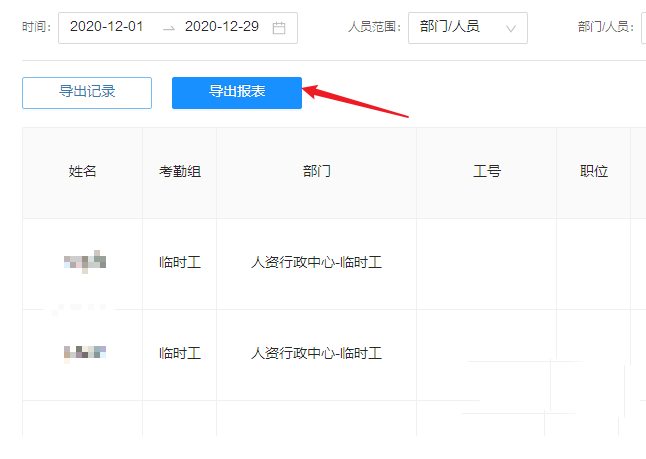
Task: Click the 导出记录 export records button
Action: 87,93
